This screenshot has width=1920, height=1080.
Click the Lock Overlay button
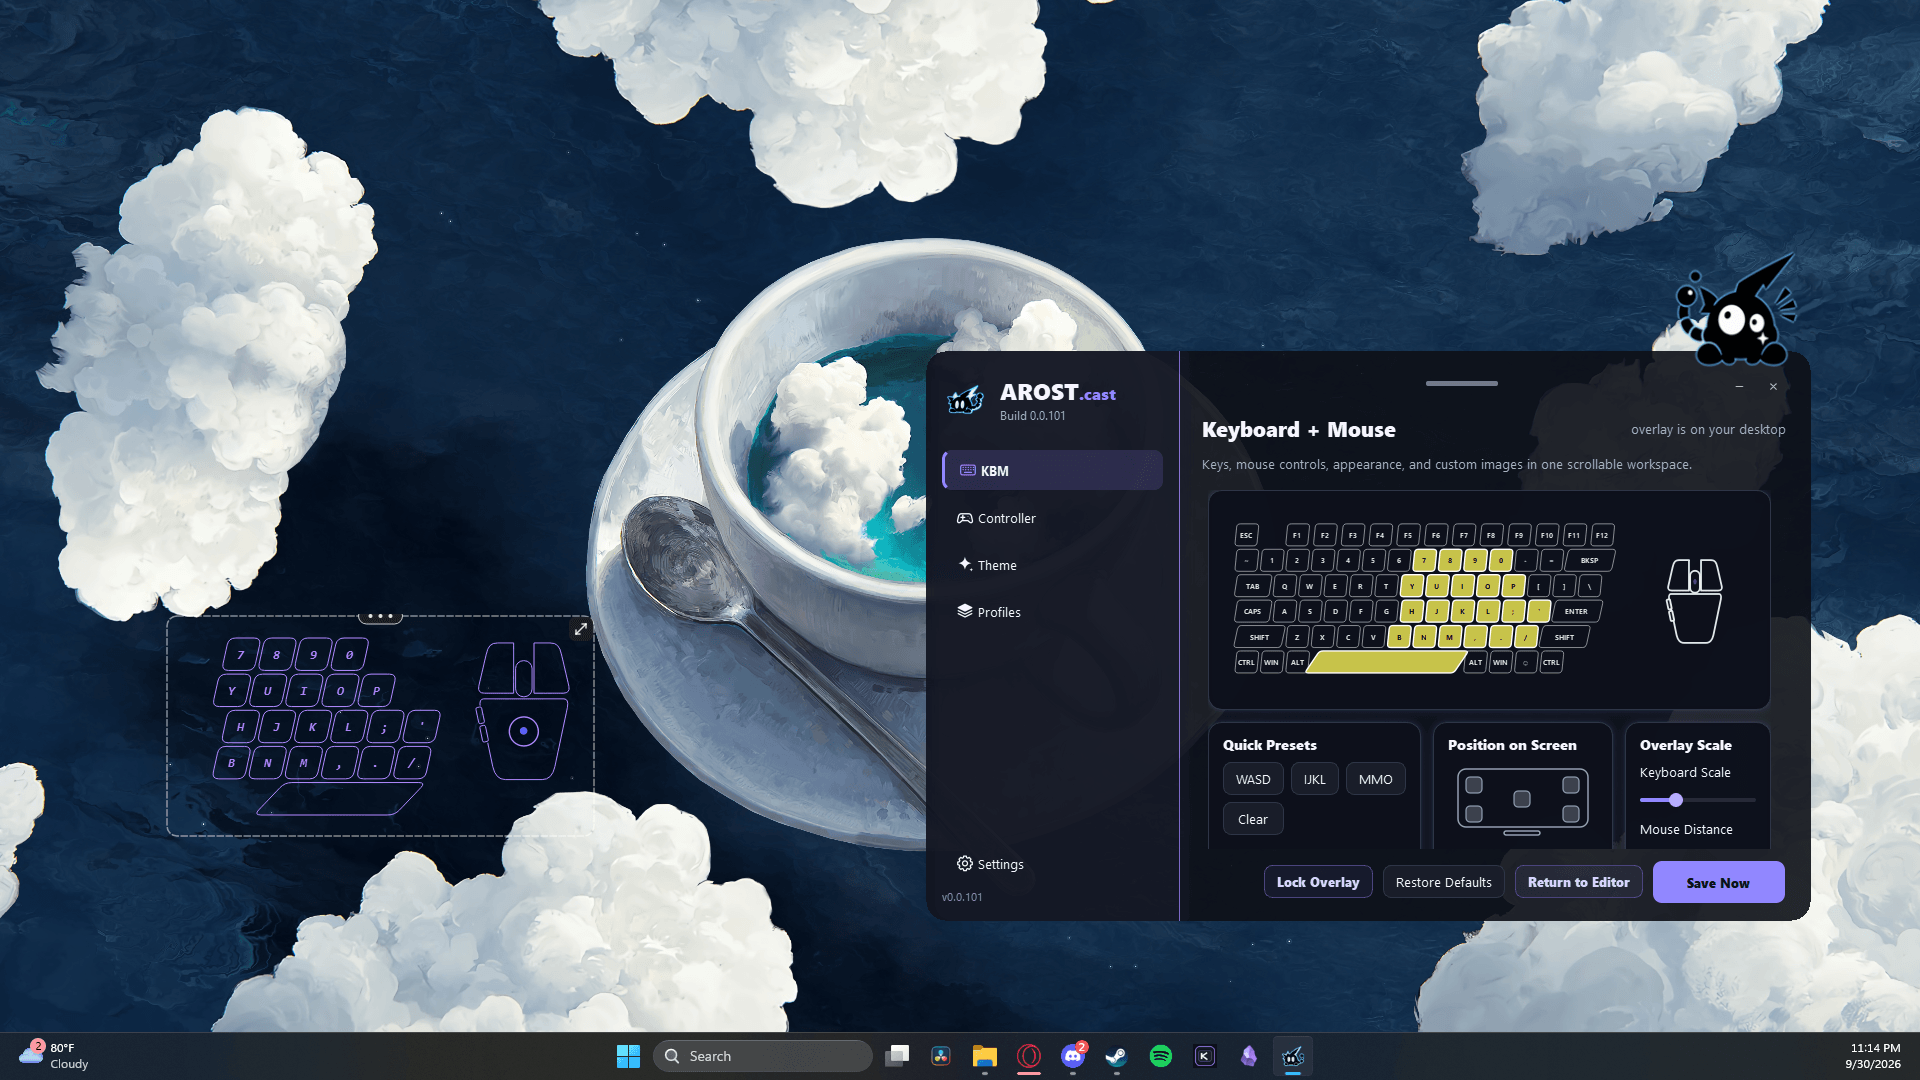coord(1318,882)
